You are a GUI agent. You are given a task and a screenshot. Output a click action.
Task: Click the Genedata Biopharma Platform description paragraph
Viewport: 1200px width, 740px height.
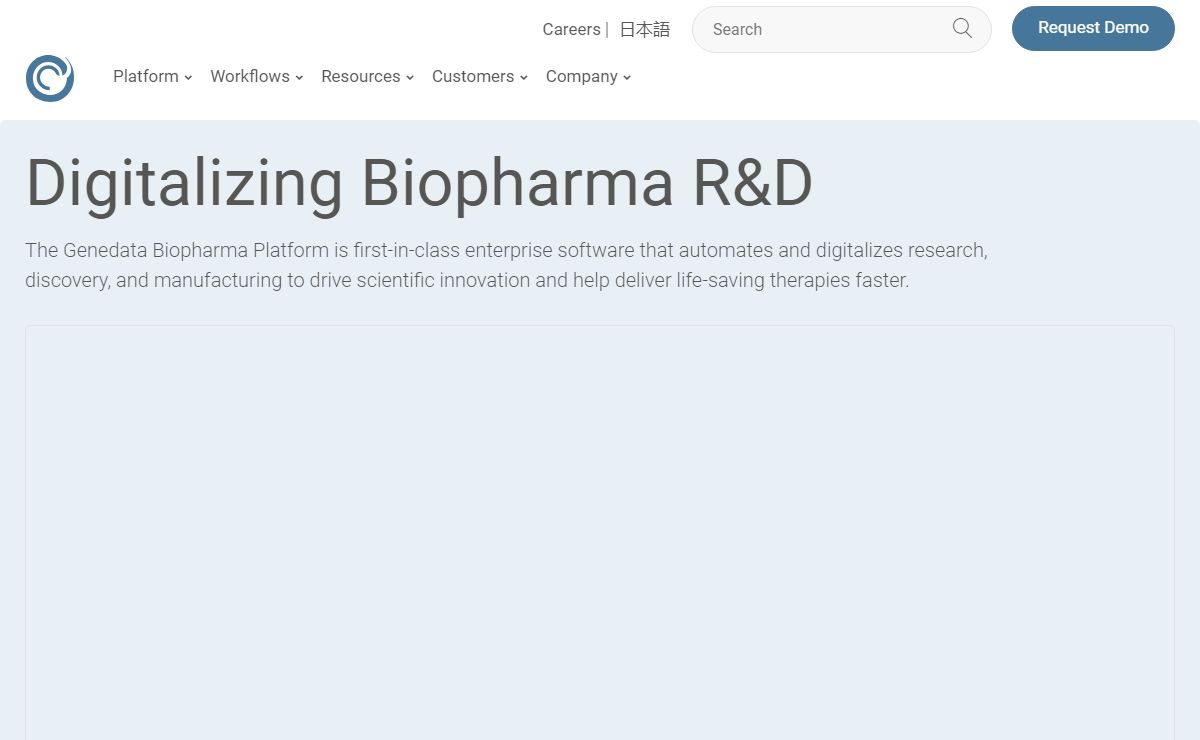click(x=506, y=265)
